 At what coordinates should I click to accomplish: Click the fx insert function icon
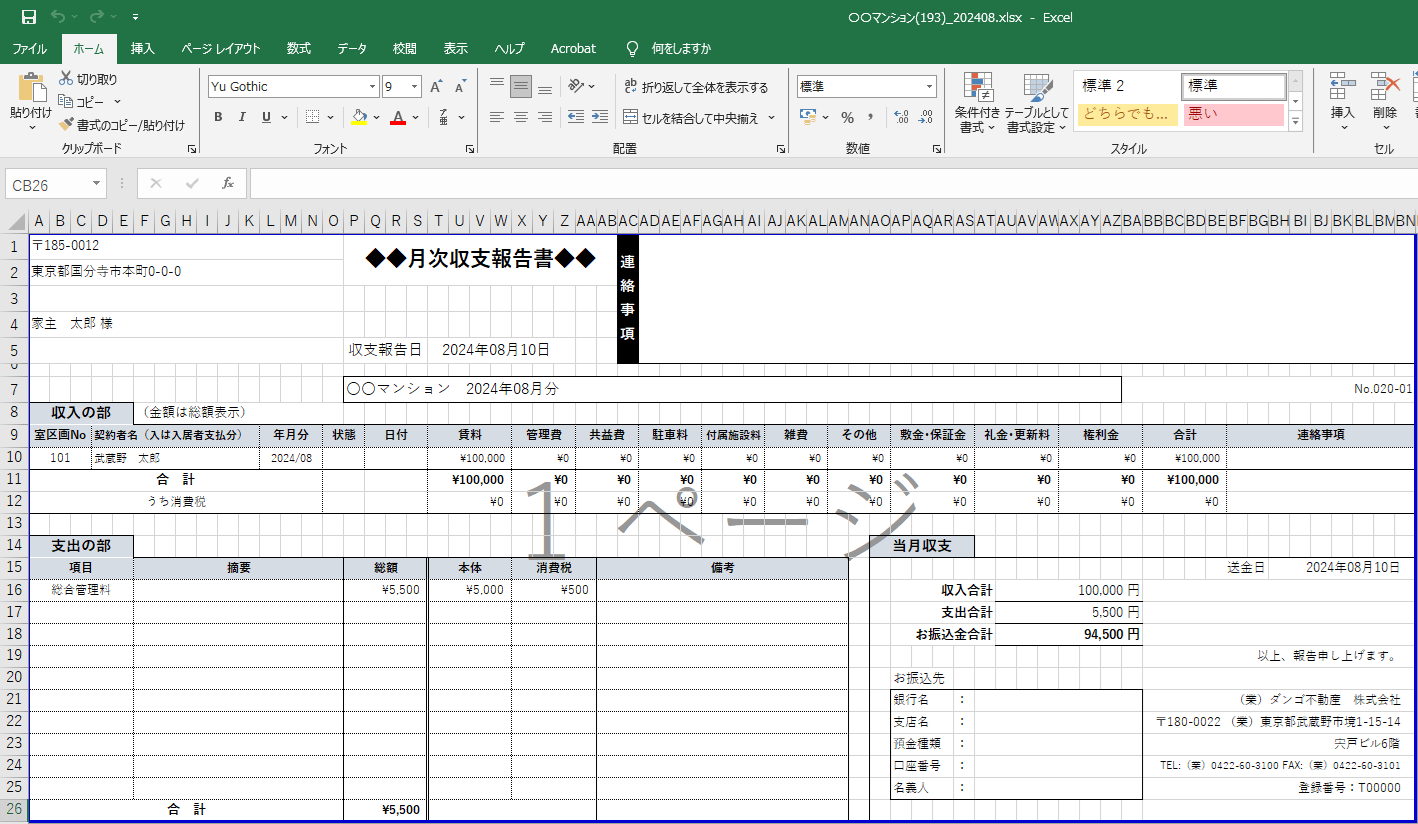coord(228,184)
